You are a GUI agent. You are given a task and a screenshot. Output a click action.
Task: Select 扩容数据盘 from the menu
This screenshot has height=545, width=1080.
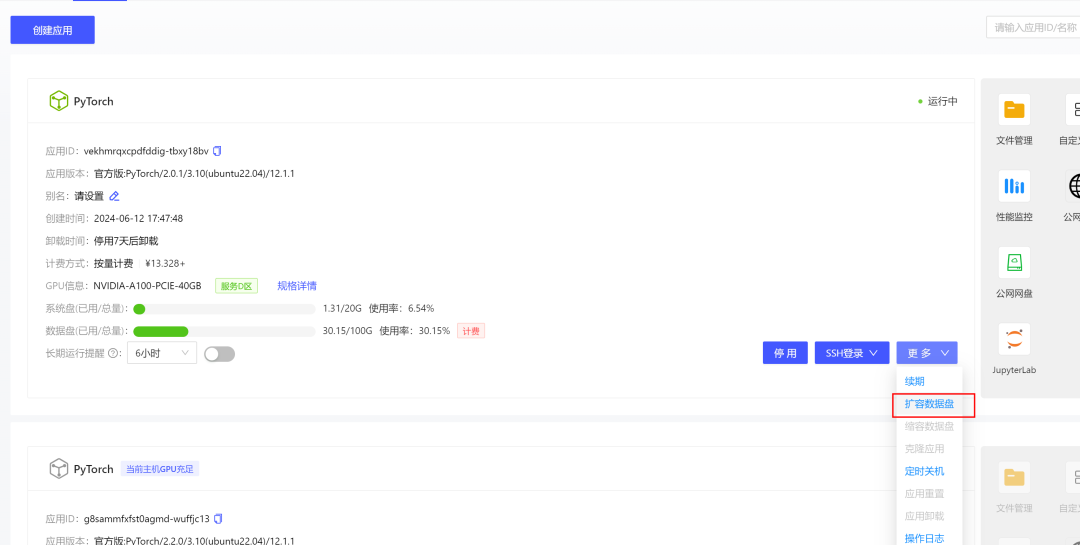[929, 404]
